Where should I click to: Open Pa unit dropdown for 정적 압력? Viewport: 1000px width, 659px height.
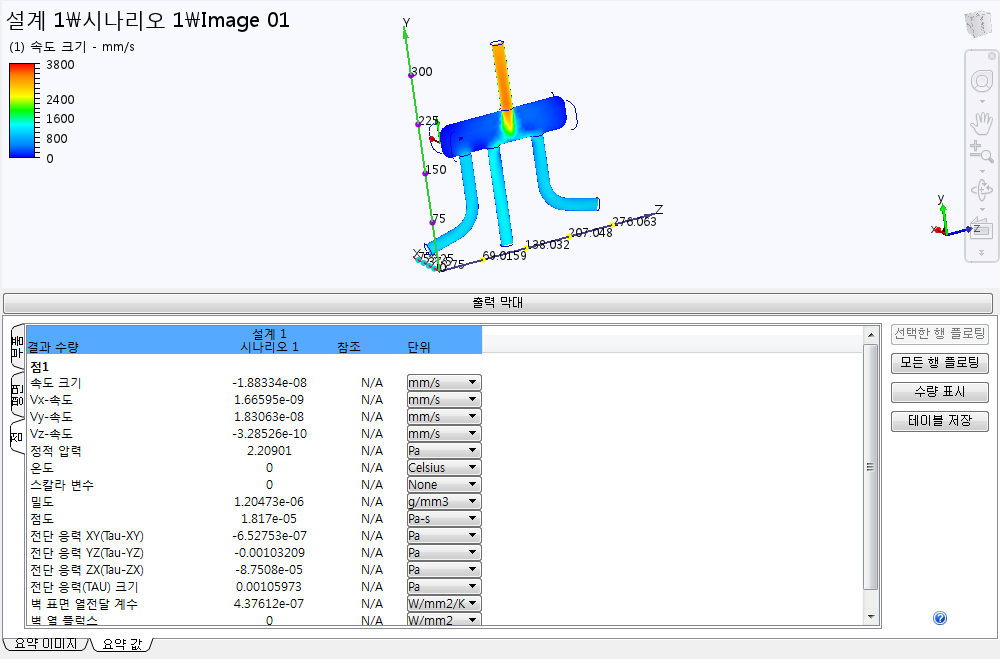coord(444,451)
